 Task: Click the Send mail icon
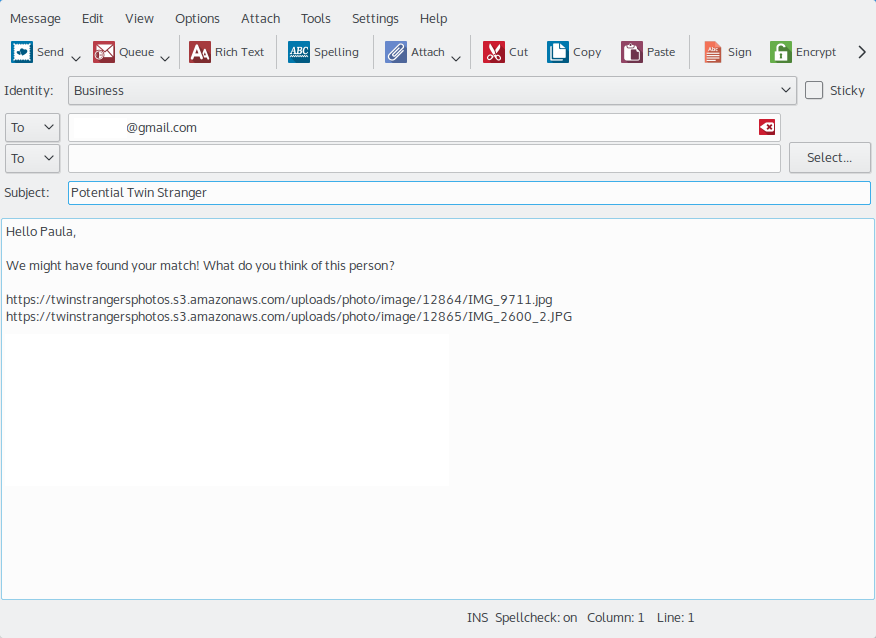coord(22,52)
